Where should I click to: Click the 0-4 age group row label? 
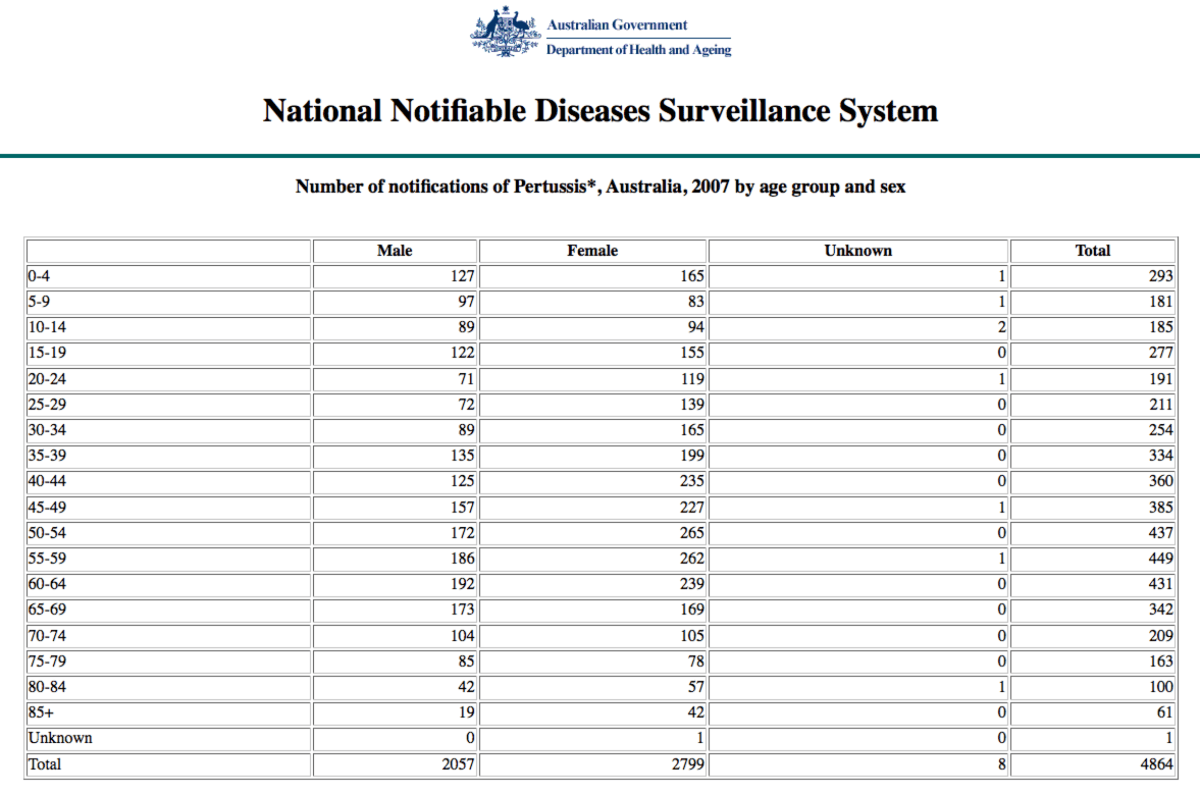click(x=38, y=276)
